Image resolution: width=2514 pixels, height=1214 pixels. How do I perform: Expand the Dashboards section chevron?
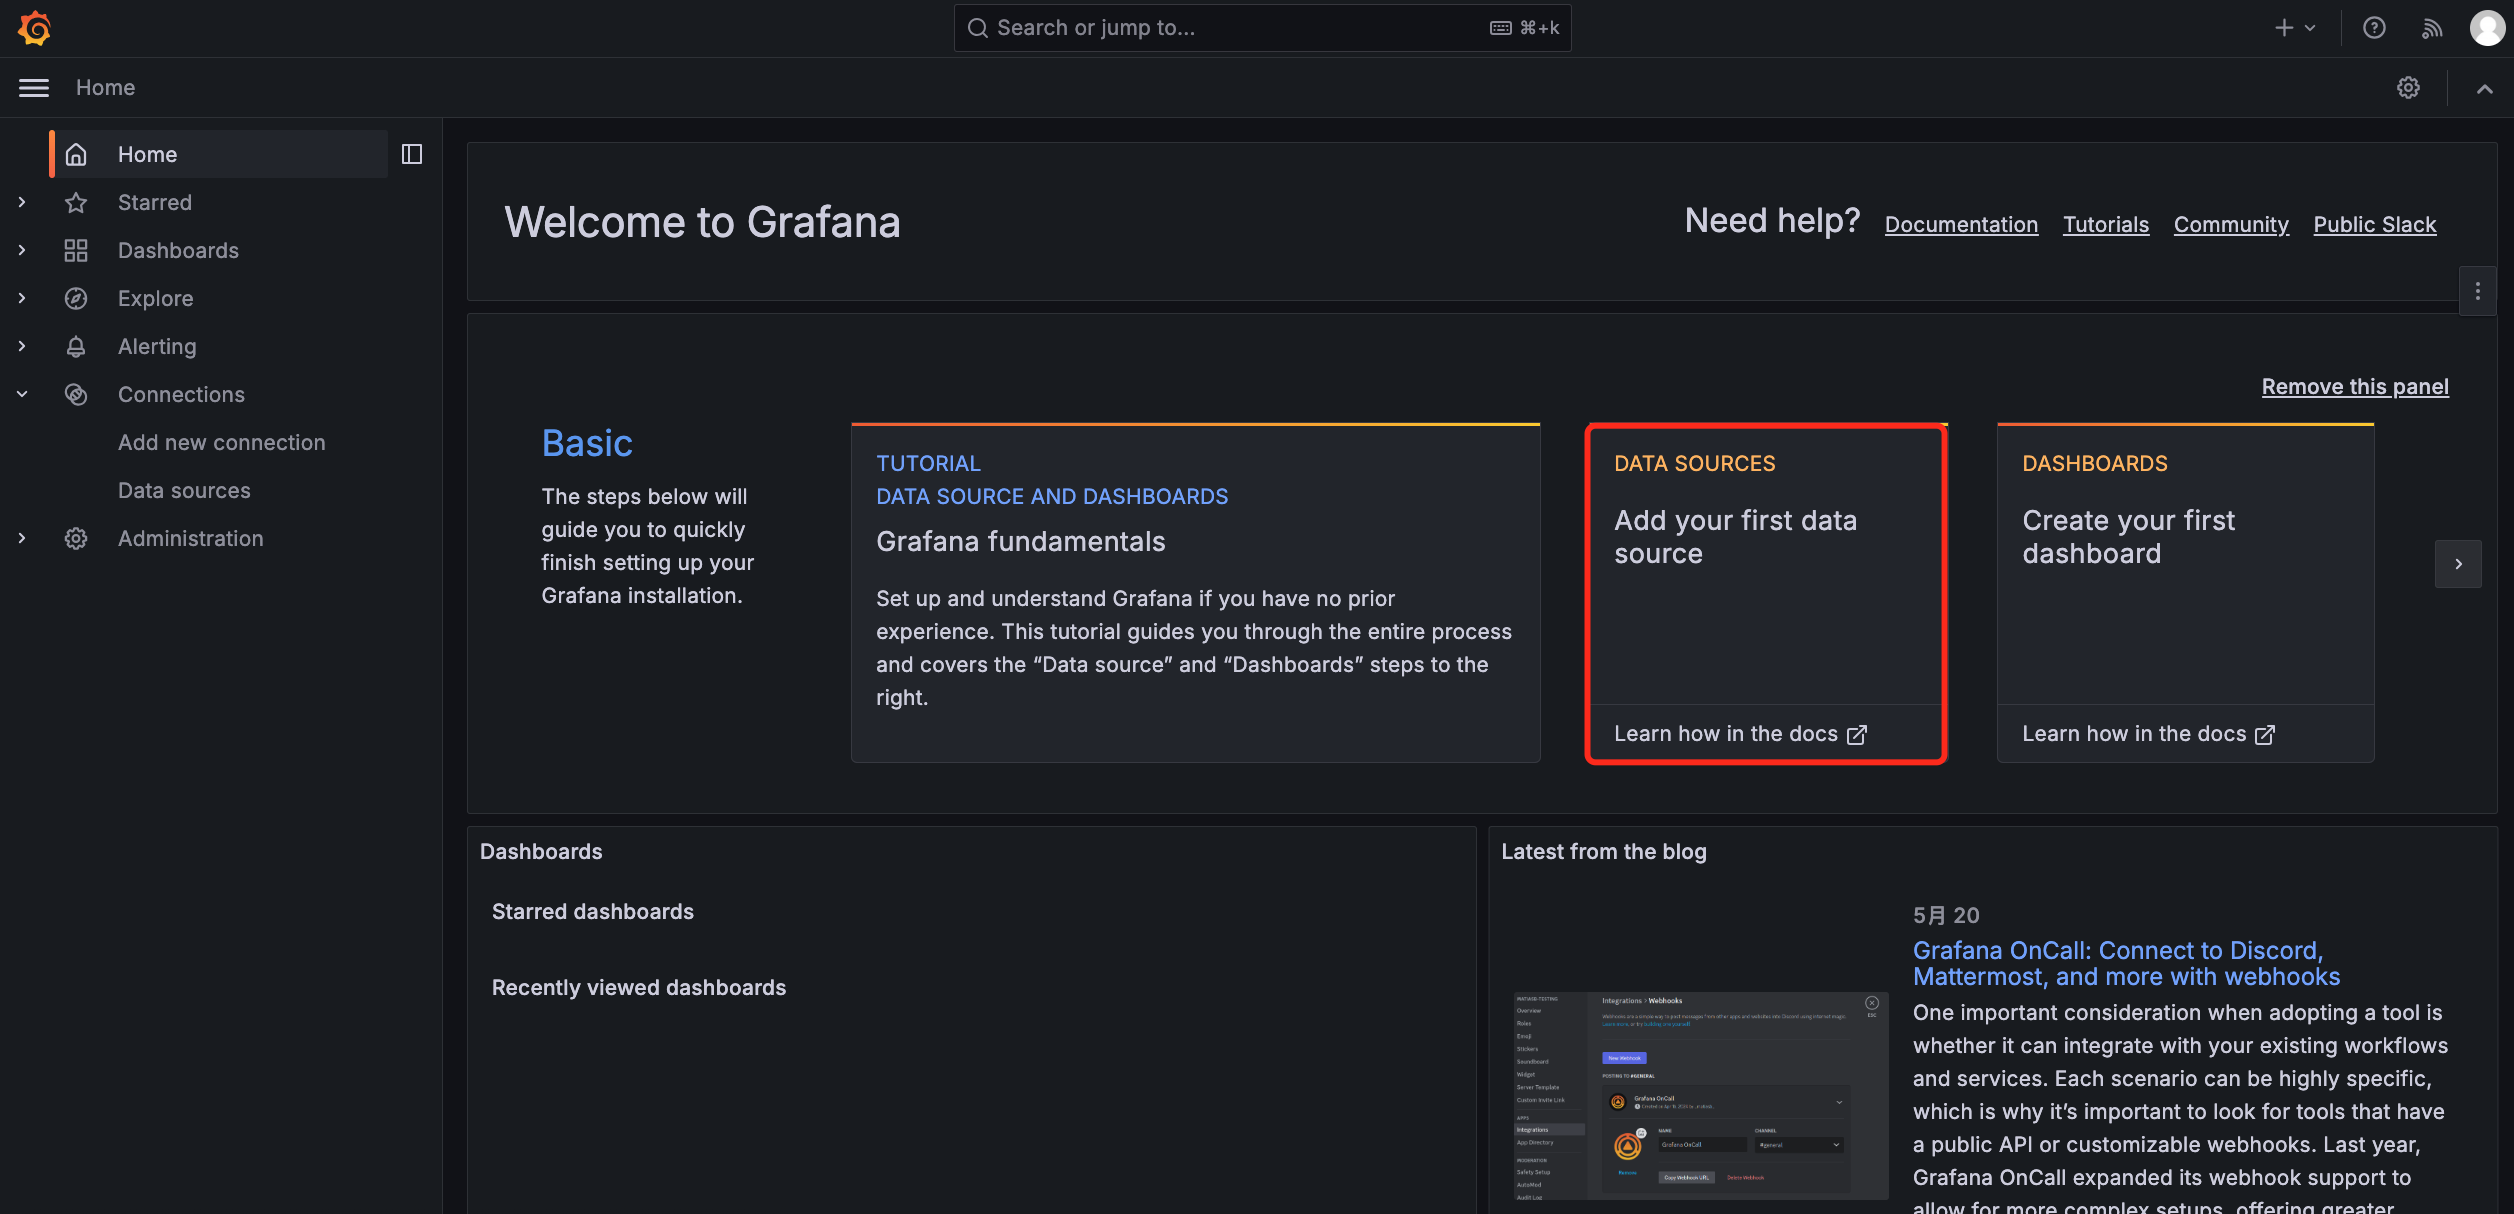click(x=22, y=250)
